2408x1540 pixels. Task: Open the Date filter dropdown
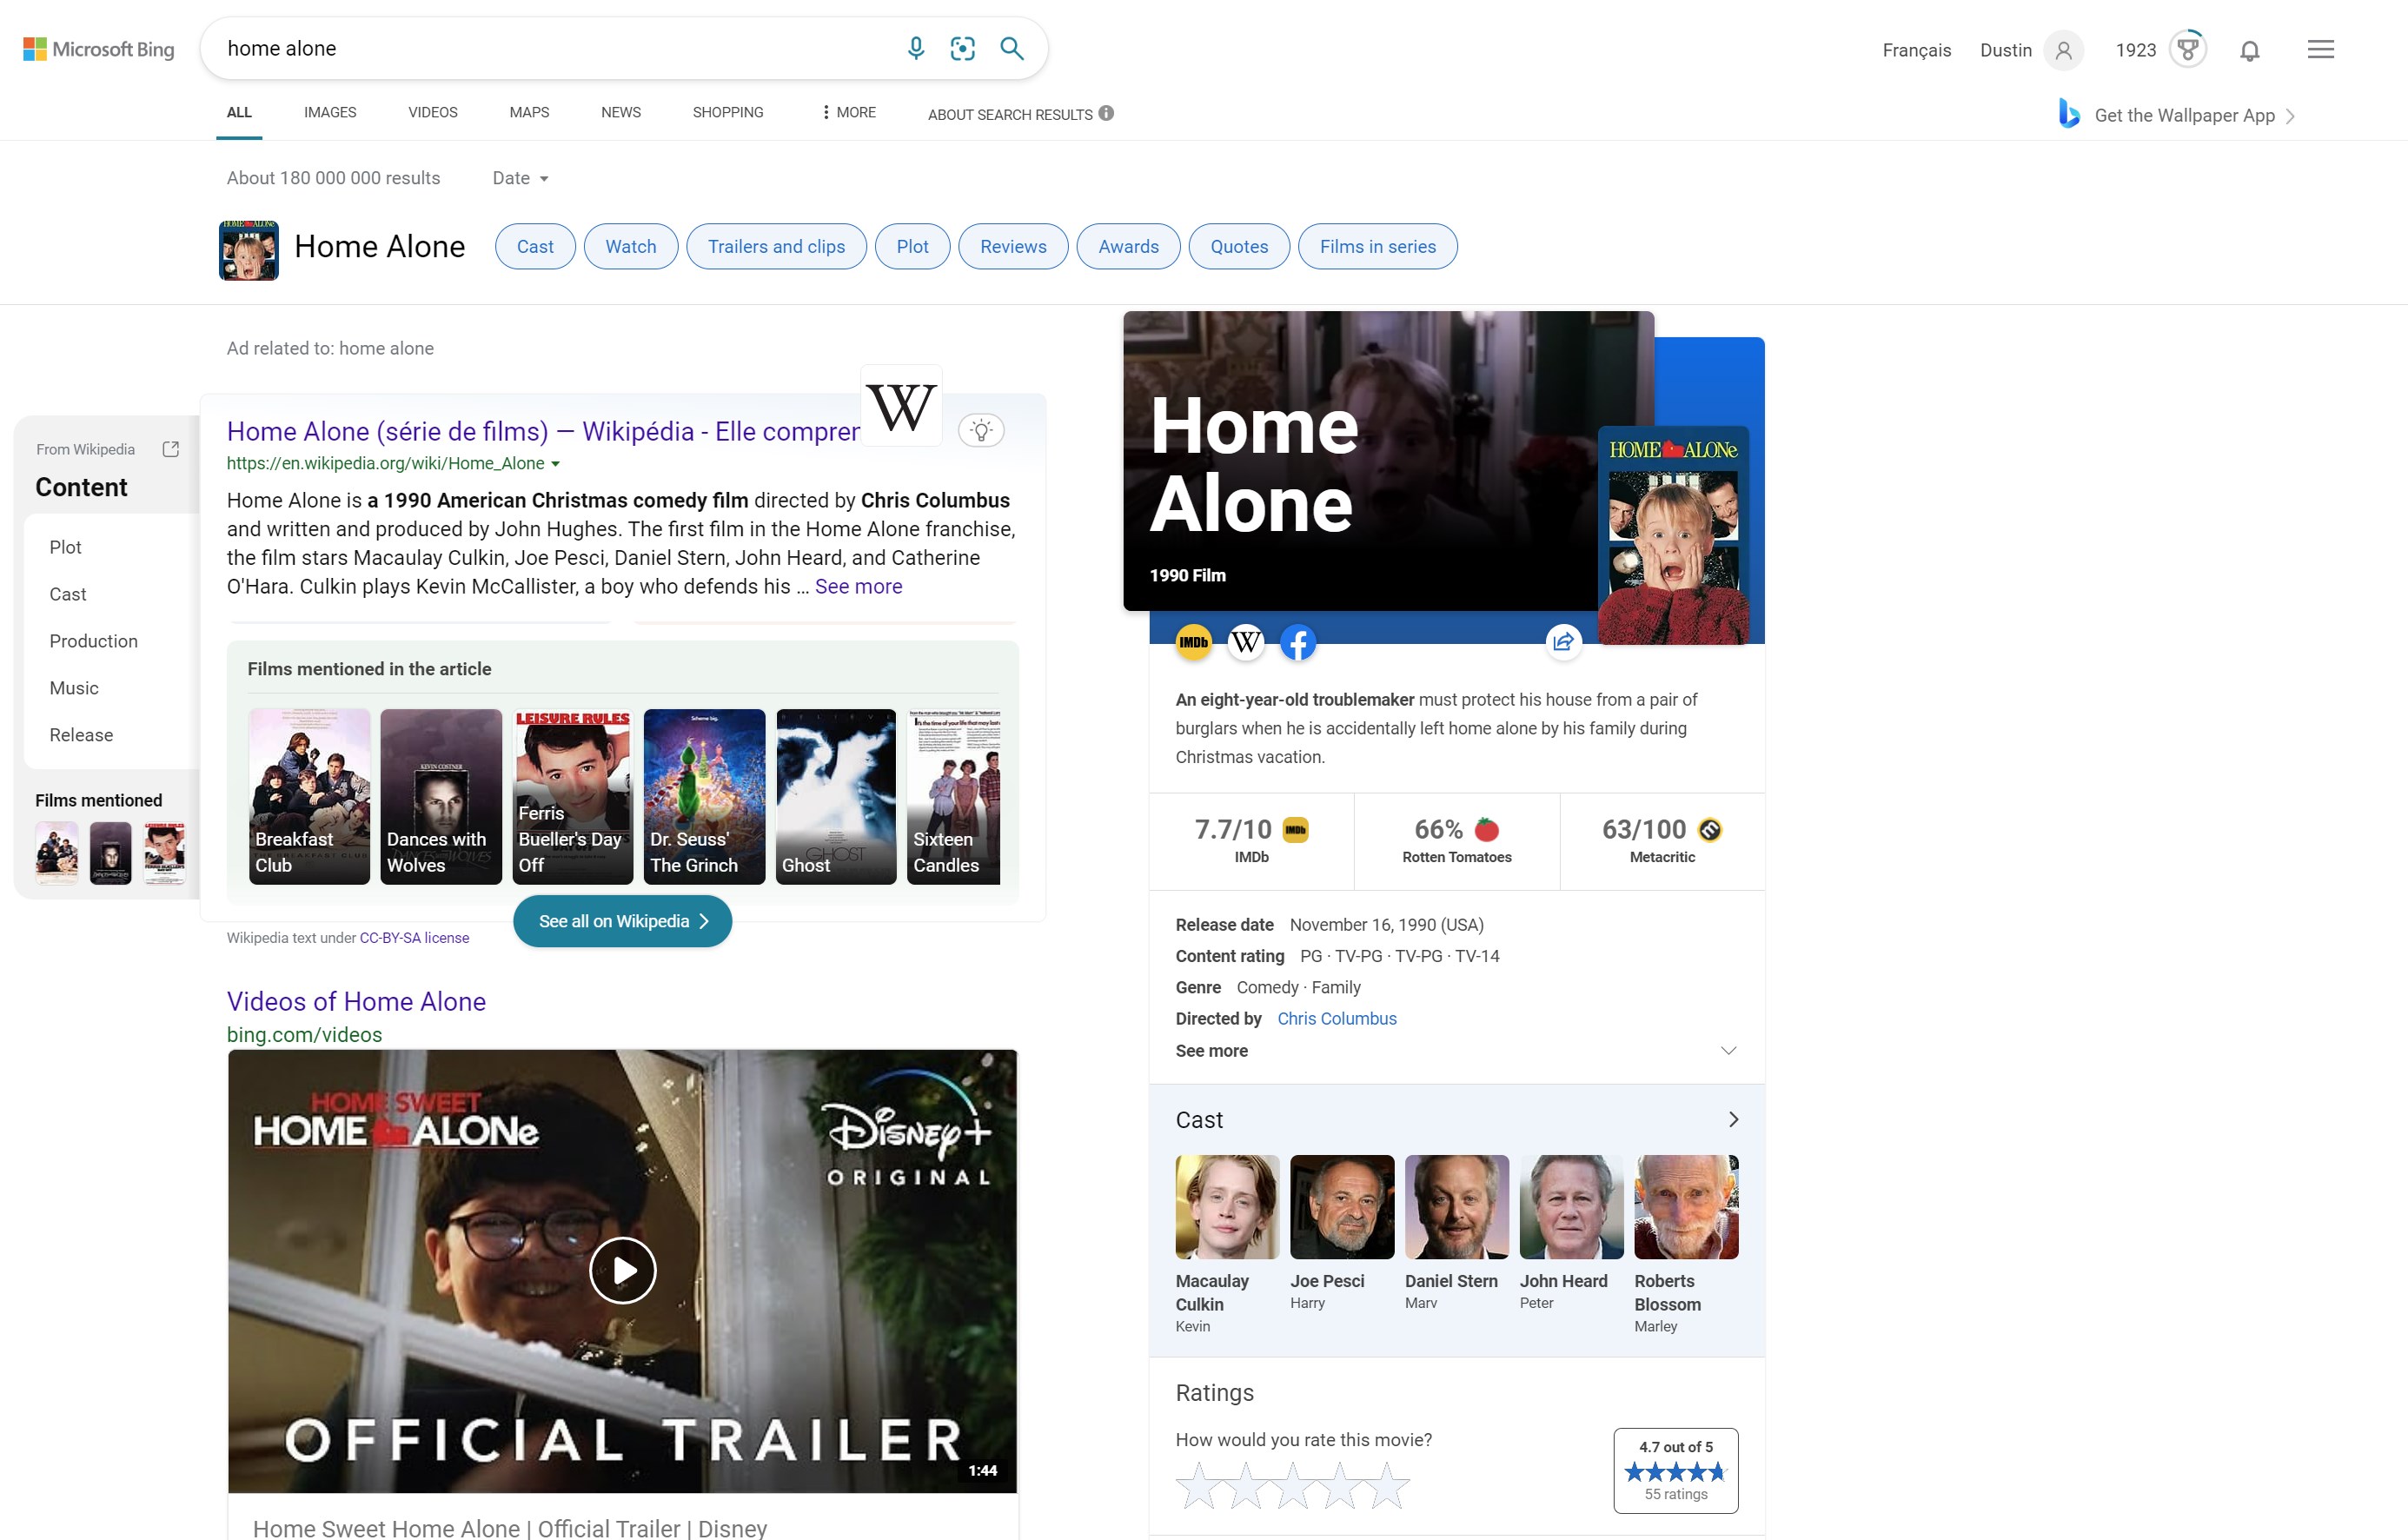coord(520,178)
